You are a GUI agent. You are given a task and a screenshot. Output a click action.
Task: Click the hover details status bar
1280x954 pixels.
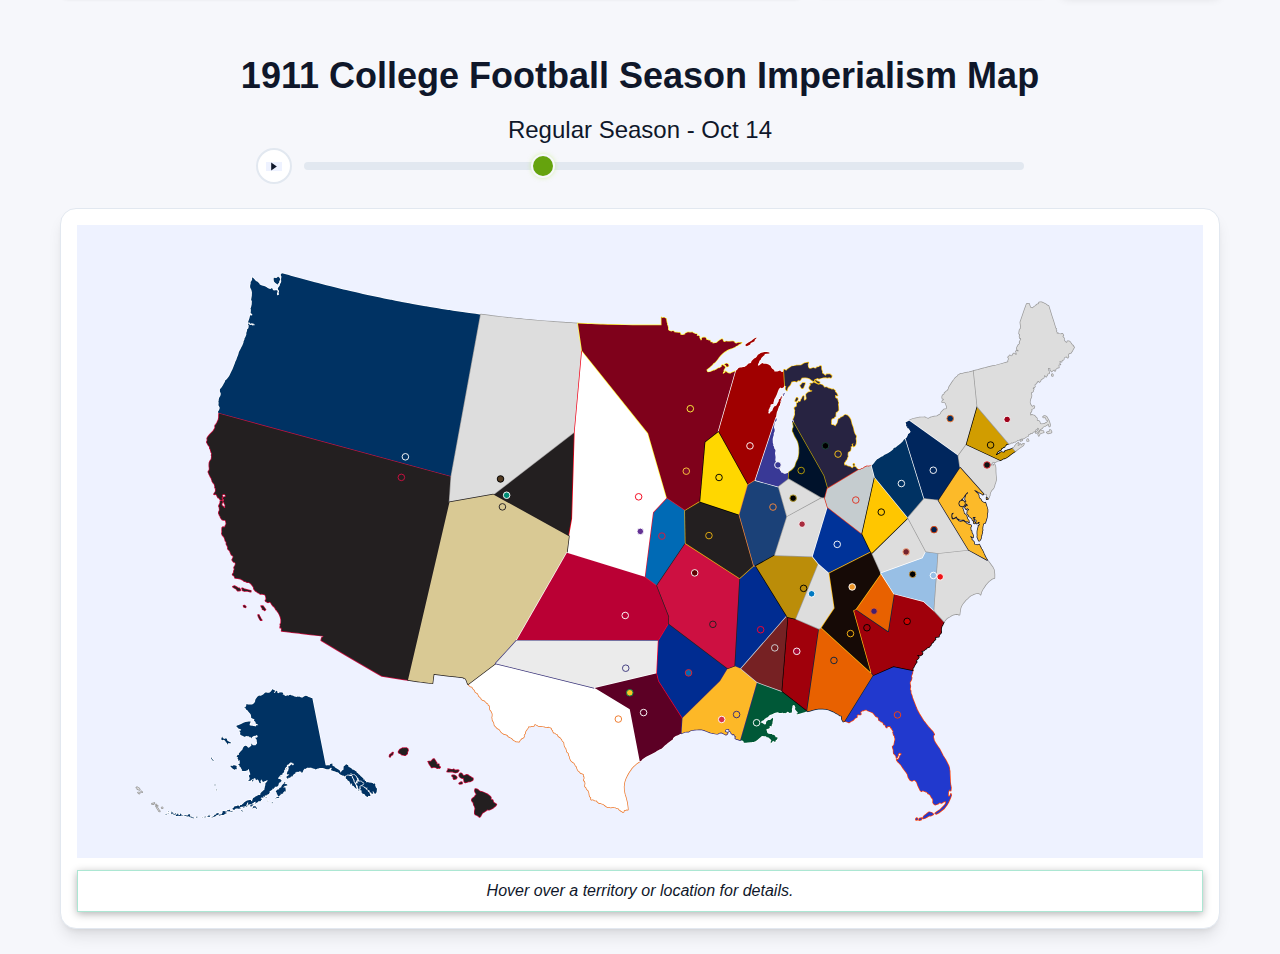pos(640,890)
